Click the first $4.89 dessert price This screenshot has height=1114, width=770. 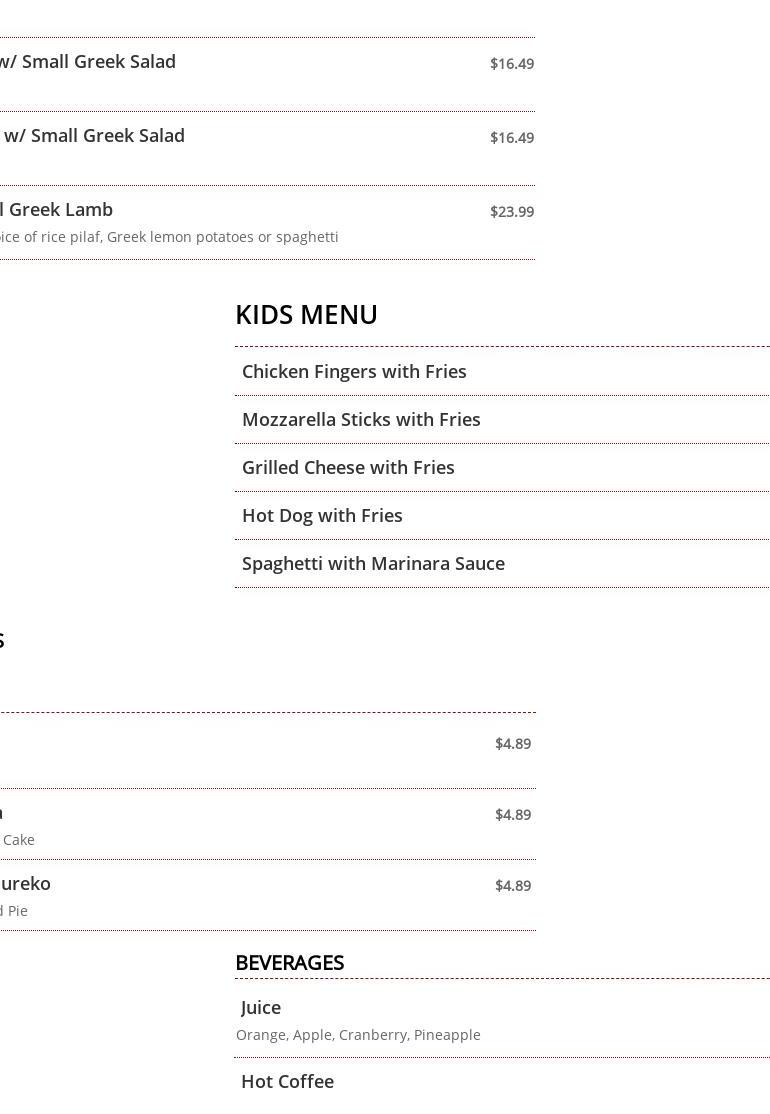[x=512, y=743]
